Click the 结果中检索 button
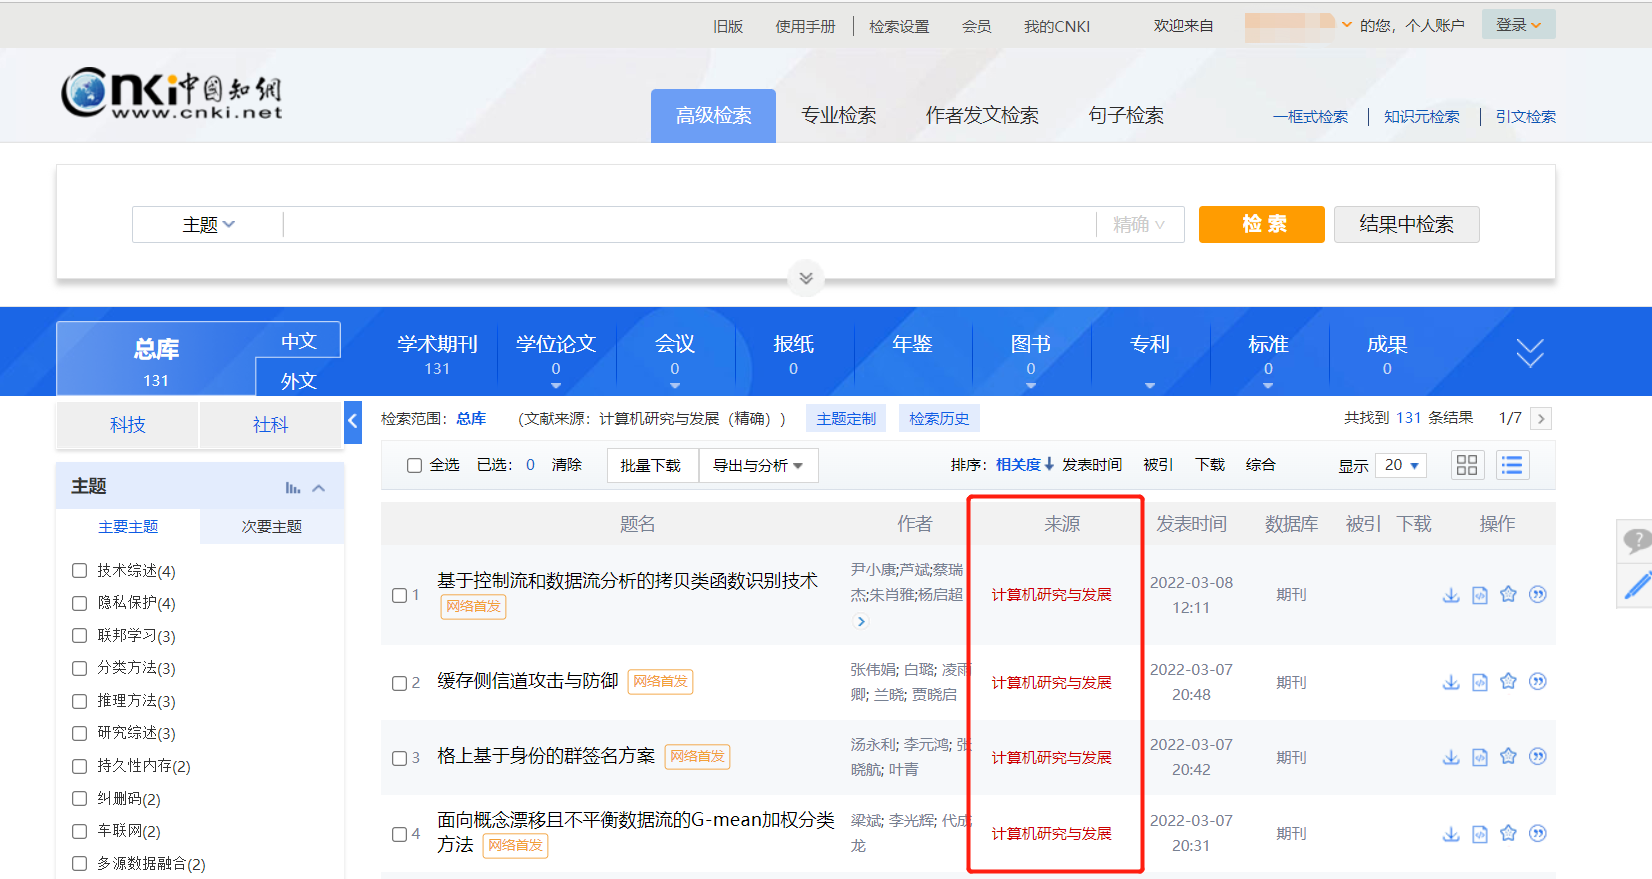Viewport: 1652px width, 879px height. [1406, 224]
